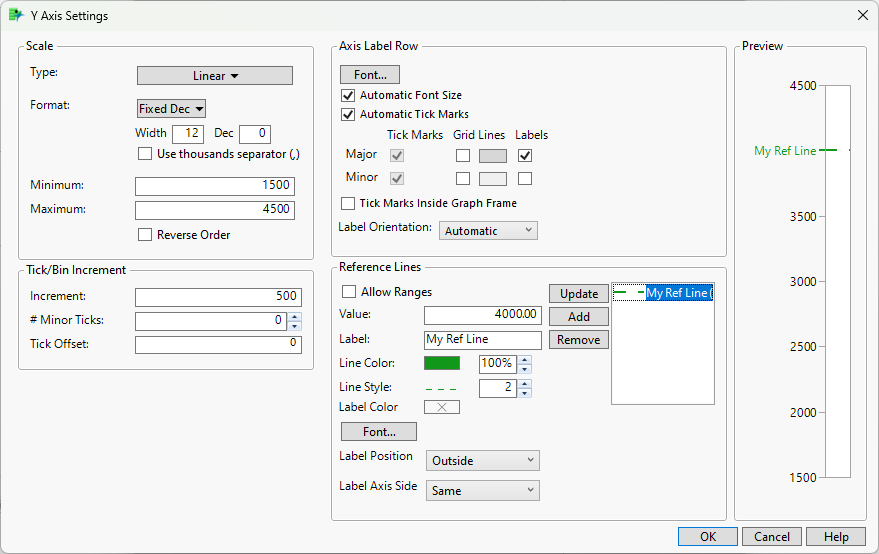The width and height of the screenshot is (879, 554).
Task: Decrease the line width with down arrow
Action: tap(525, 393)
